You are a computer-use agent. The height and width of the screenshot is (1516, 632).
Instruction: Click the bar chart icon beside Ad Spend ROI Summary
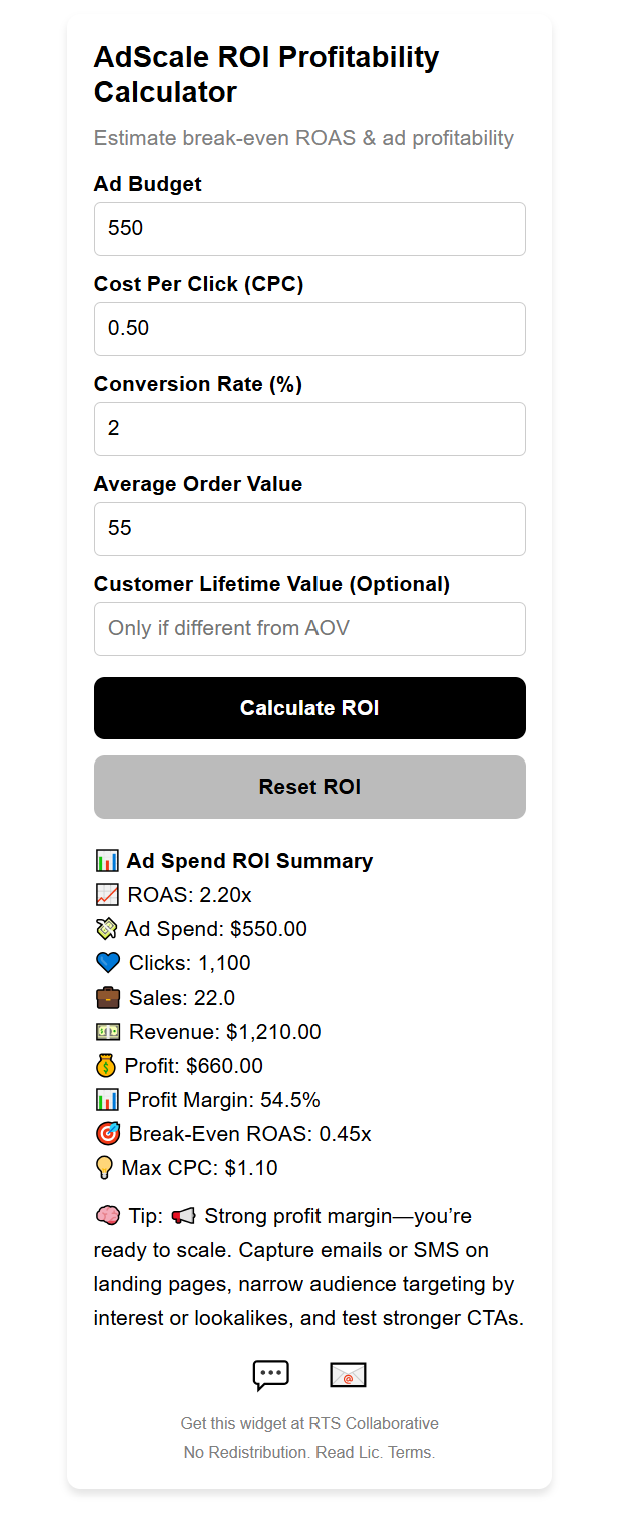[107, 860]
